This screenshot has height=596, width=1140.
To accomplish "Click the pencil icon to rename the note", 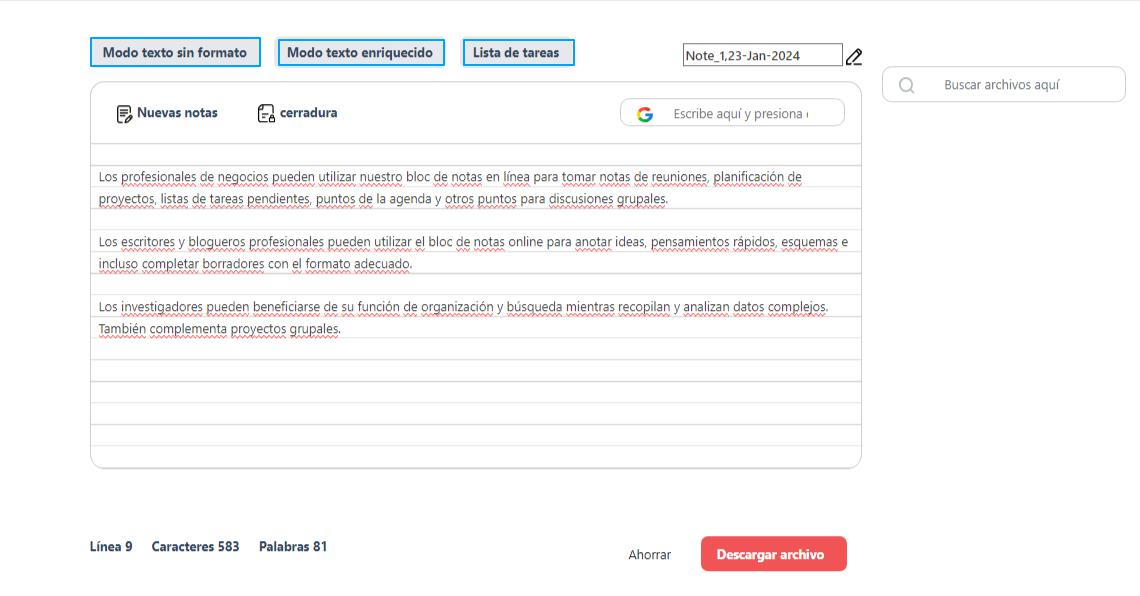I will pyautogui.click(x=854, y=57).
